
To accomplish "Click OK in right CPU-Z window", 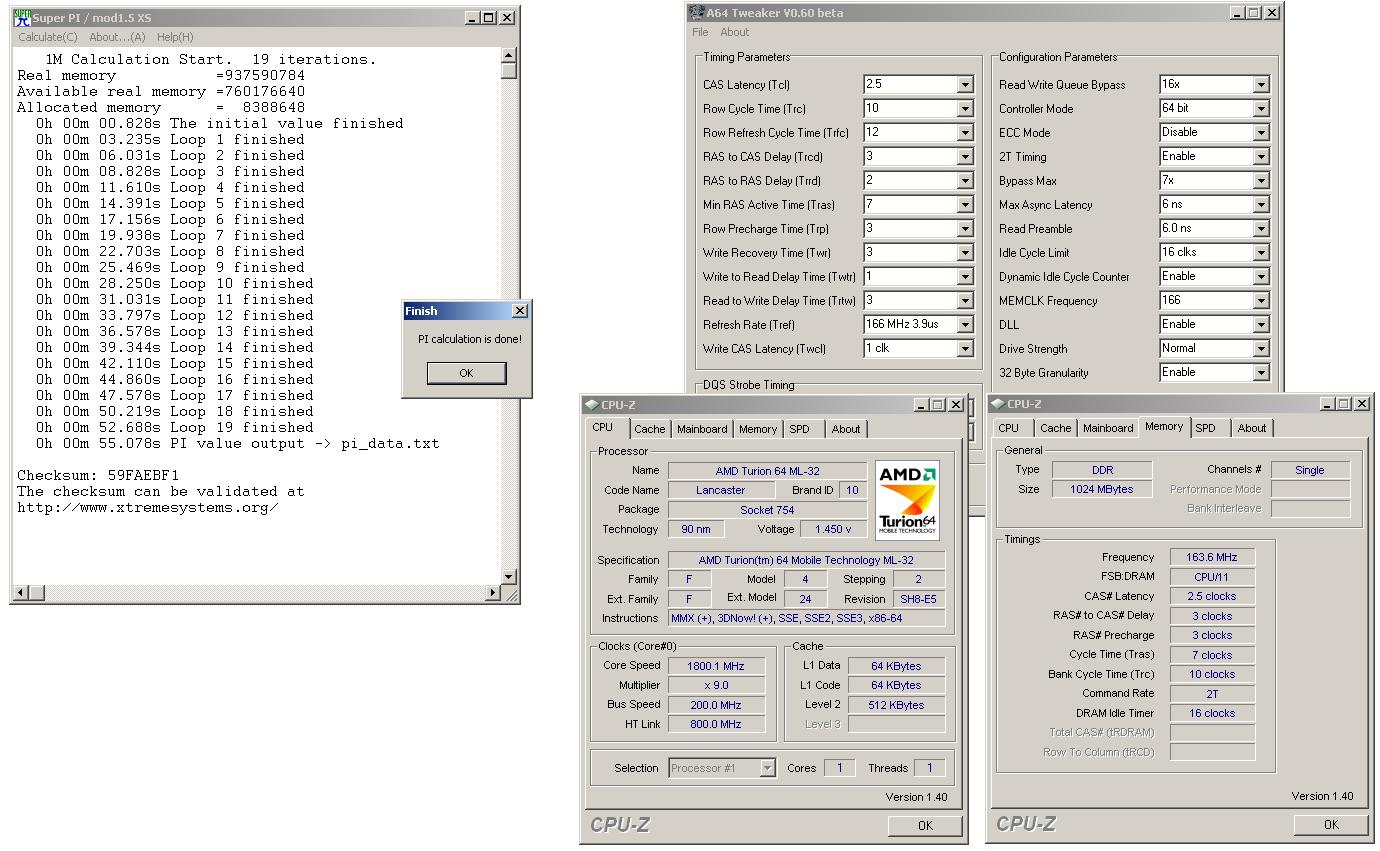I will click(x=1331, y=824).
